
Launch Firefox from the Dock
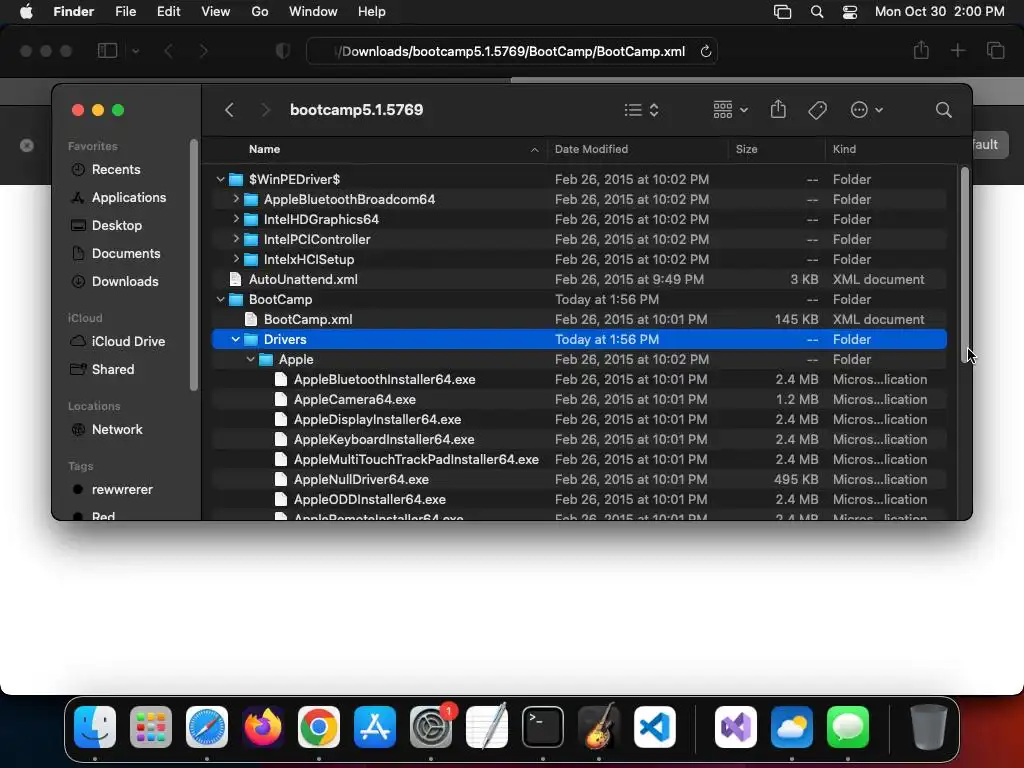click(263, 727)
